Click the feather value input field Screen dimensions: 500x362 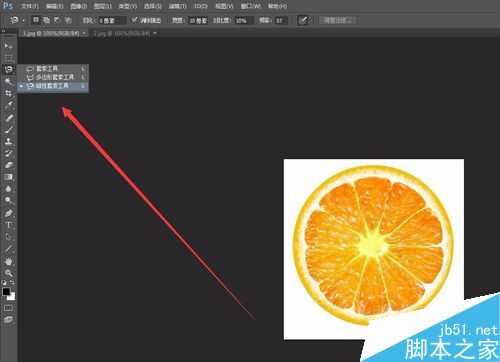[x=112, y=21]
